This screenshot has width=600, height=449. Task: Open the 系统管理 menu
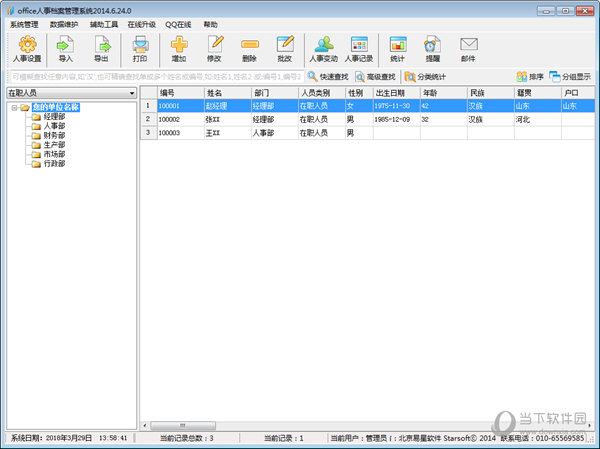[x=24, y=23]
